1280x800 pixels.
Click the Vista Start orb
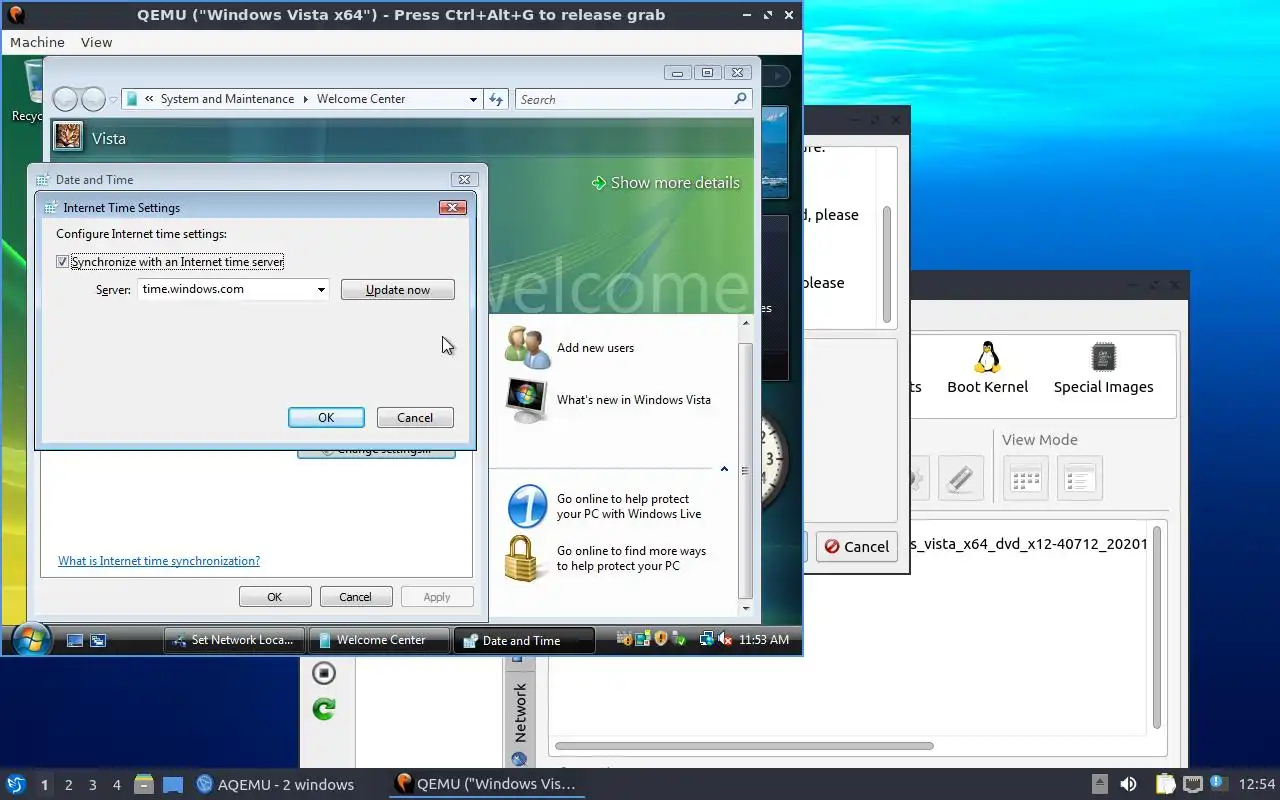31,639
